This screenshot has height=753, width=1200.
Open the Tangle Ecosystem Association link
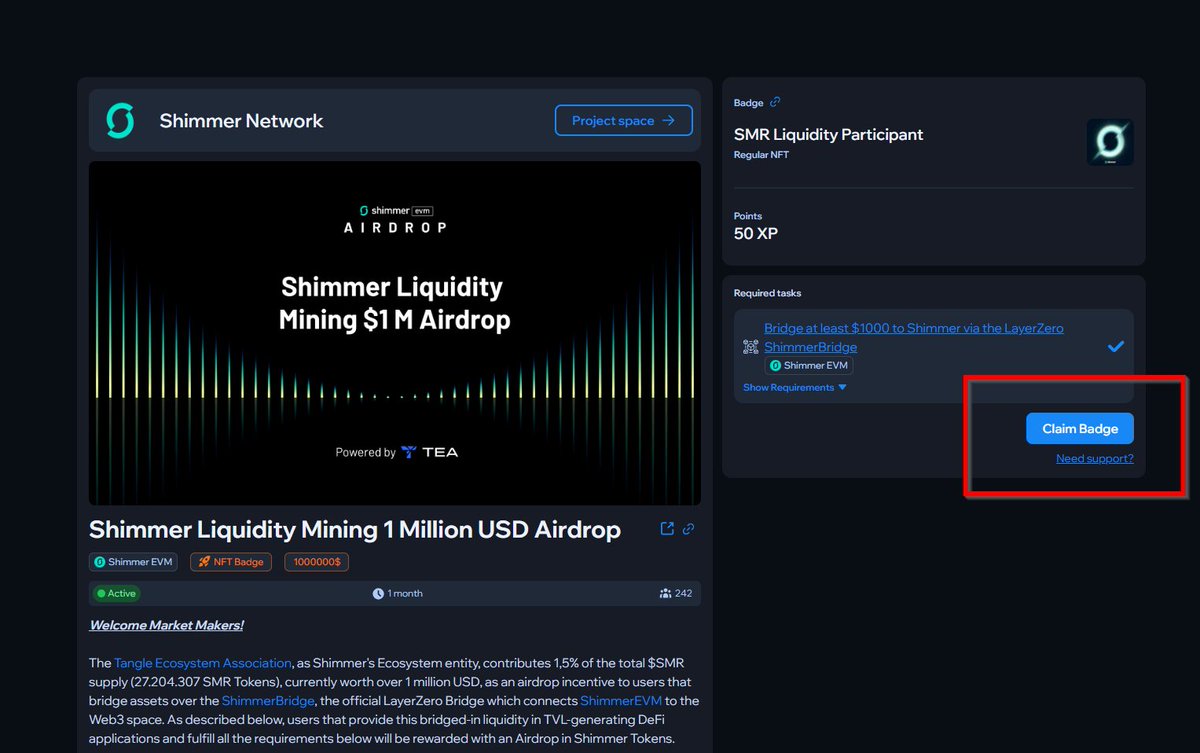[203, 663]
